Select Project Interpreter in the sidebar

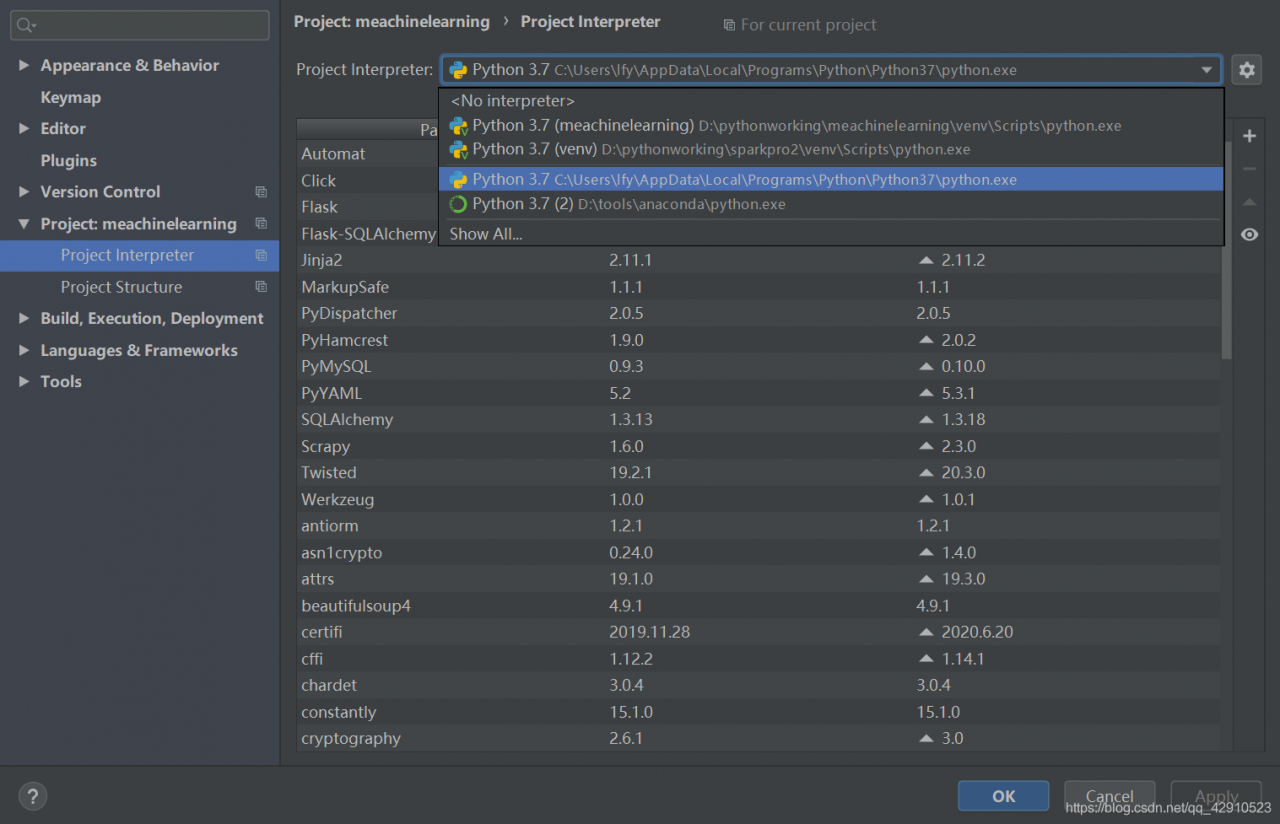(139, 255)
